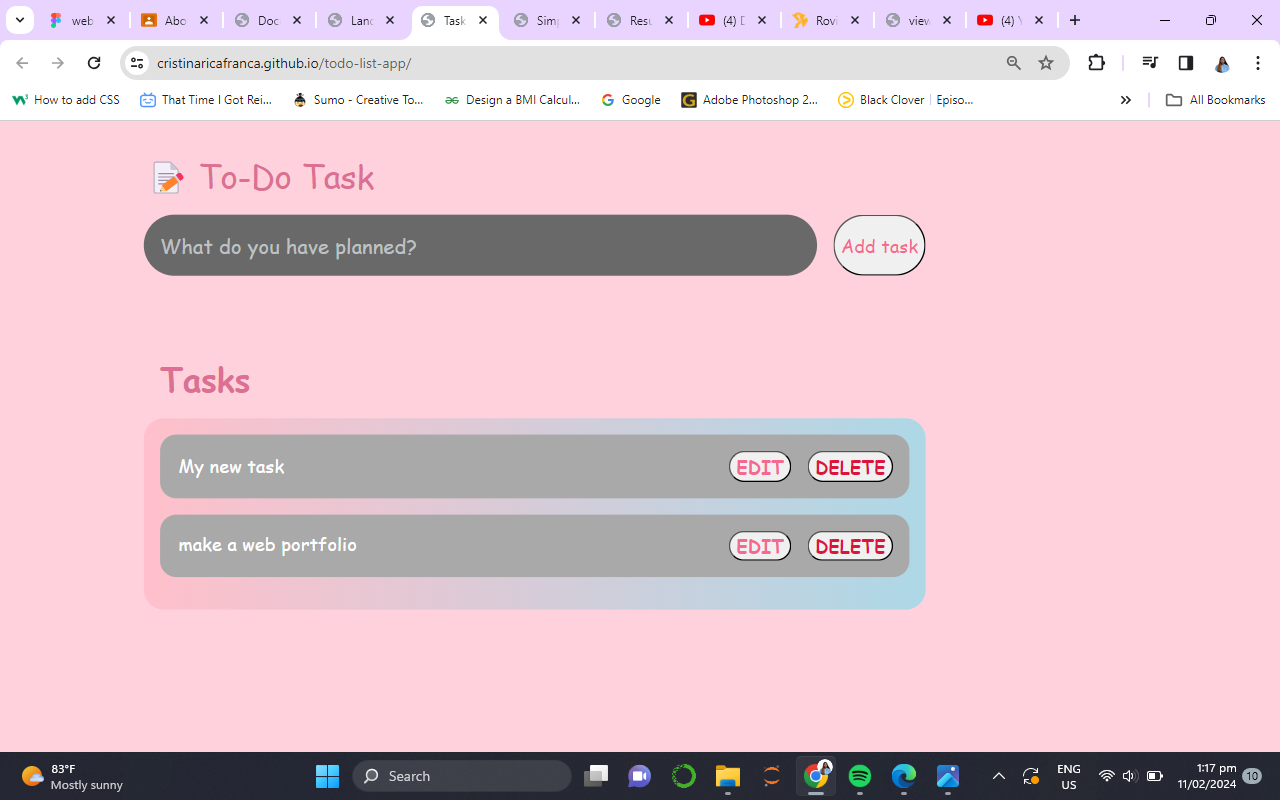
Task: Open File Explorer from the taskbar
Action: (x=727, y=776)
